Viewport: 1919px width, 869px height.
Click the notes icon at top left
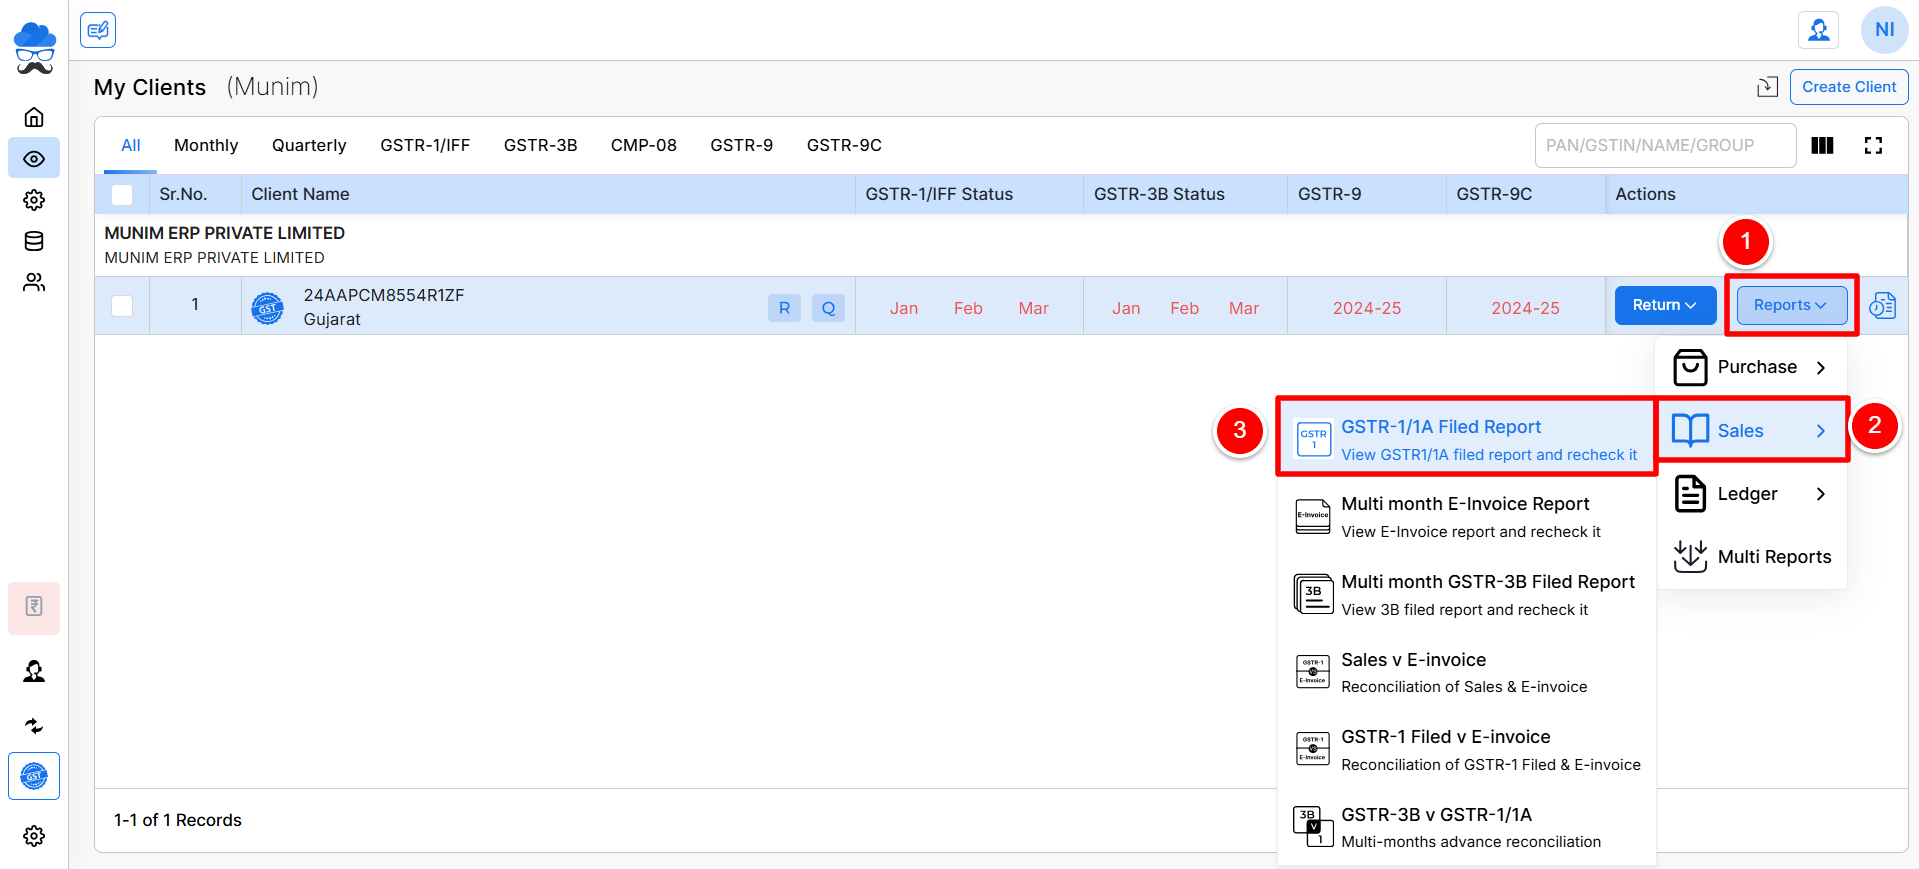pos(98,30)
